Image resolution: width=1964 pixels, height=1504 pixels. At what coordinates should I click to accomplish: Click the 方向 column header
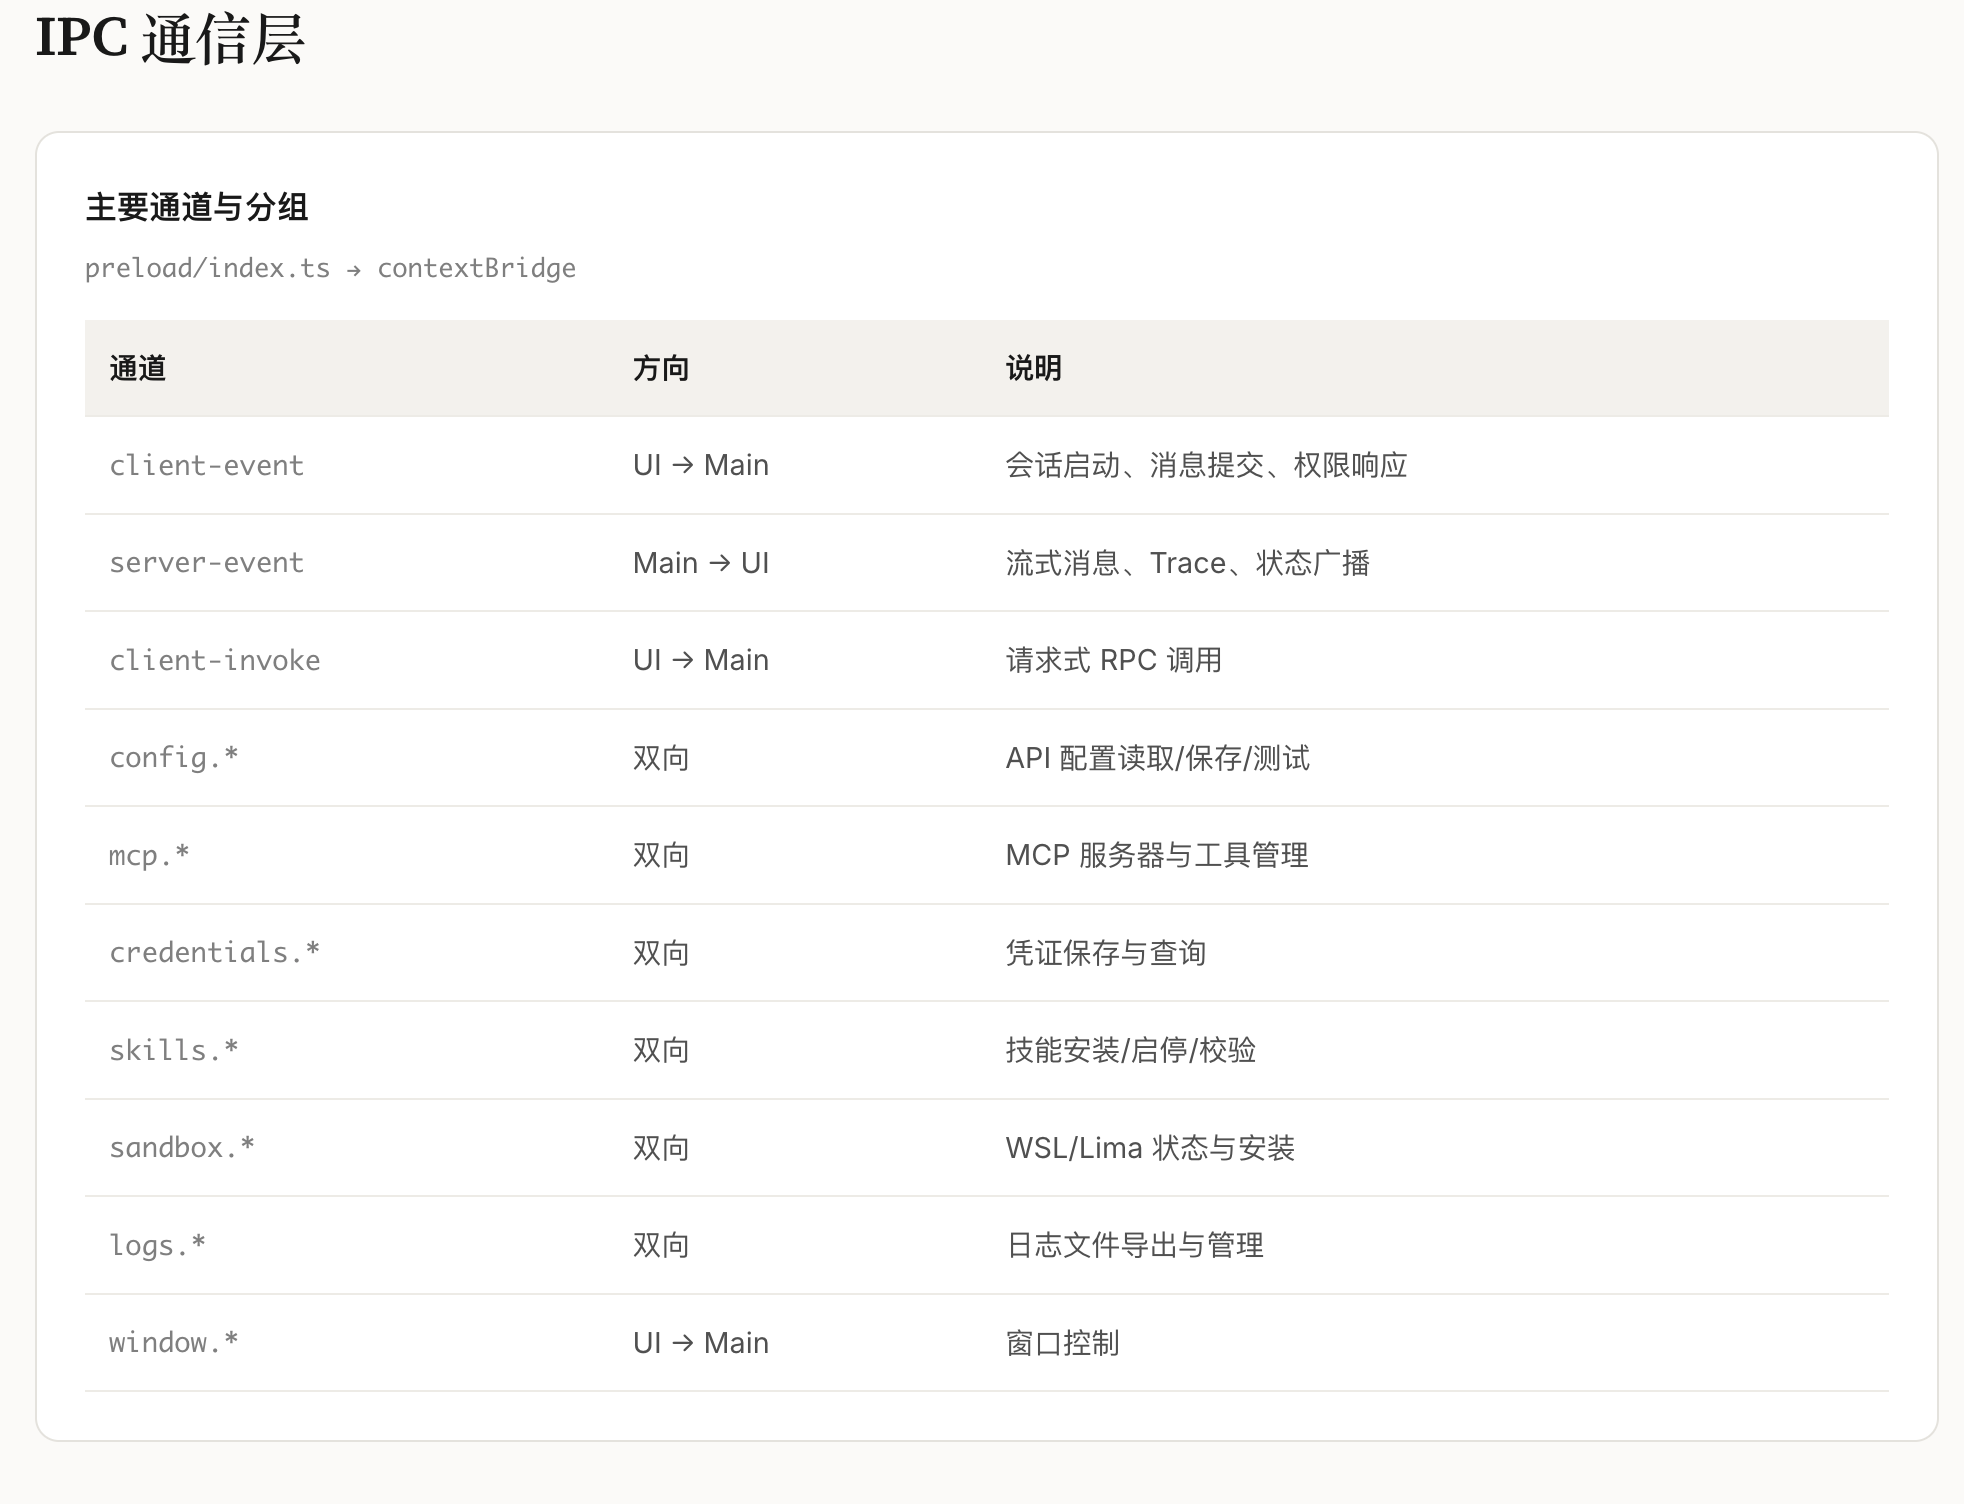coord(661,368)
